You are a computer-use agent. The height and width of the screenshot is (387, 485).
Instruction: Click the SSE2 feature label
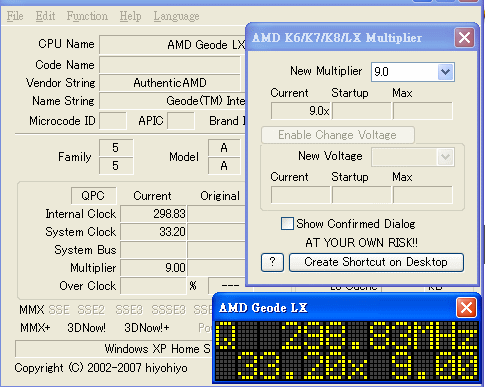[91, 310]
